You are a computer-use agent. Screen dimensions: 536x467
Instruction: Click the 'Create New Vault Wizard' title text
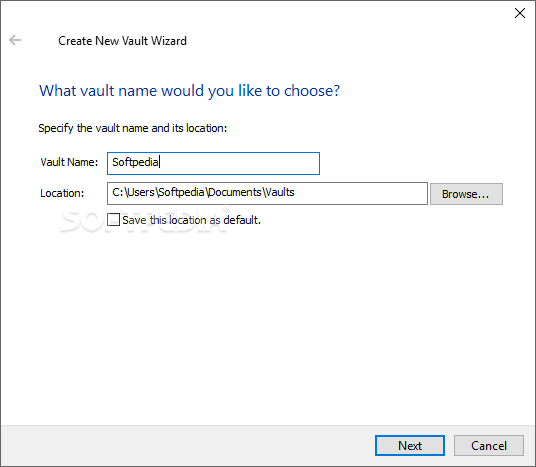(x=122, y=41)
